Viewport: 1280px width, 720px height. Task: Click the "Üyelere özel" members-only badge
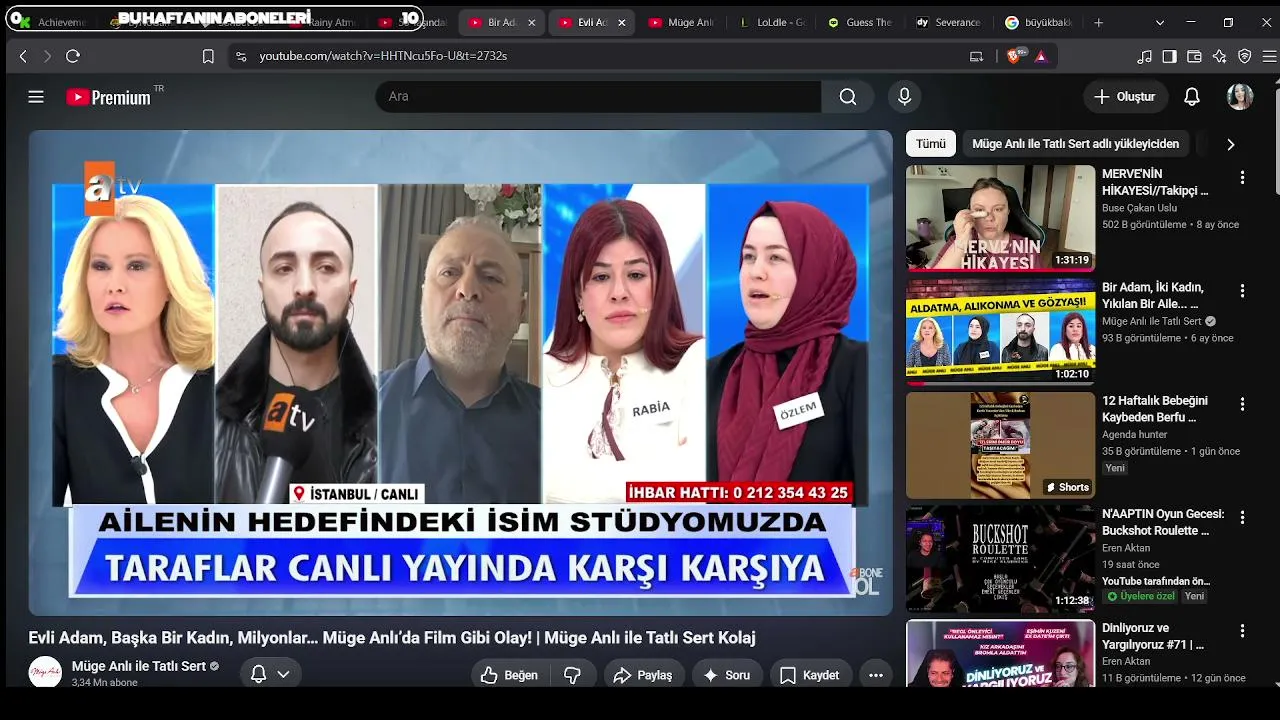click(x=1140, y=596)
